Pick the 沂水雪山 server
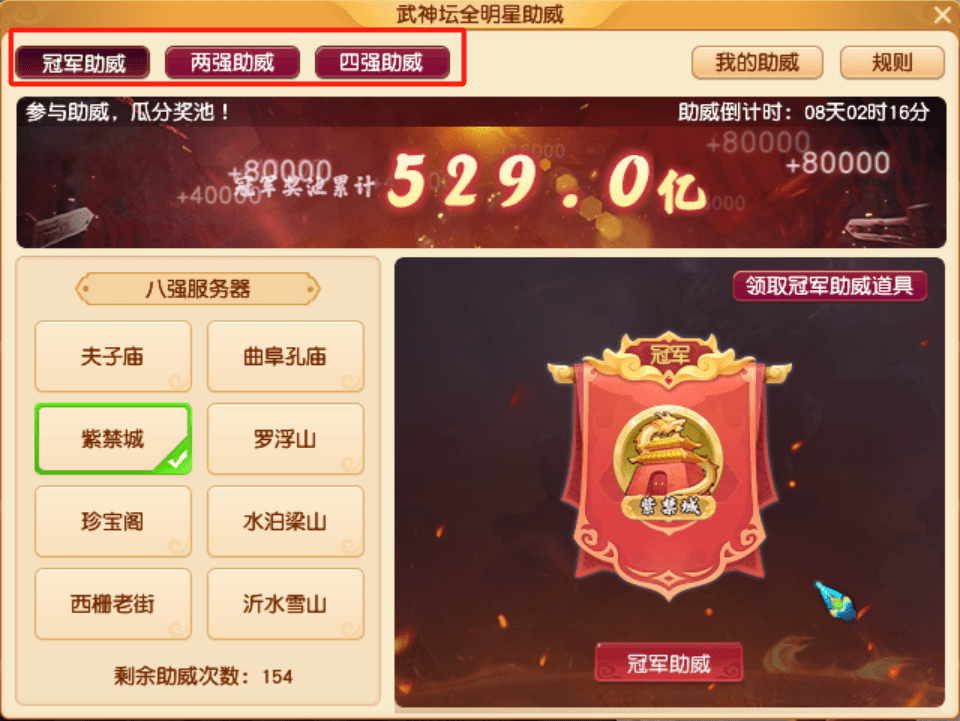The image size is (960, 721). click(285, 604)
